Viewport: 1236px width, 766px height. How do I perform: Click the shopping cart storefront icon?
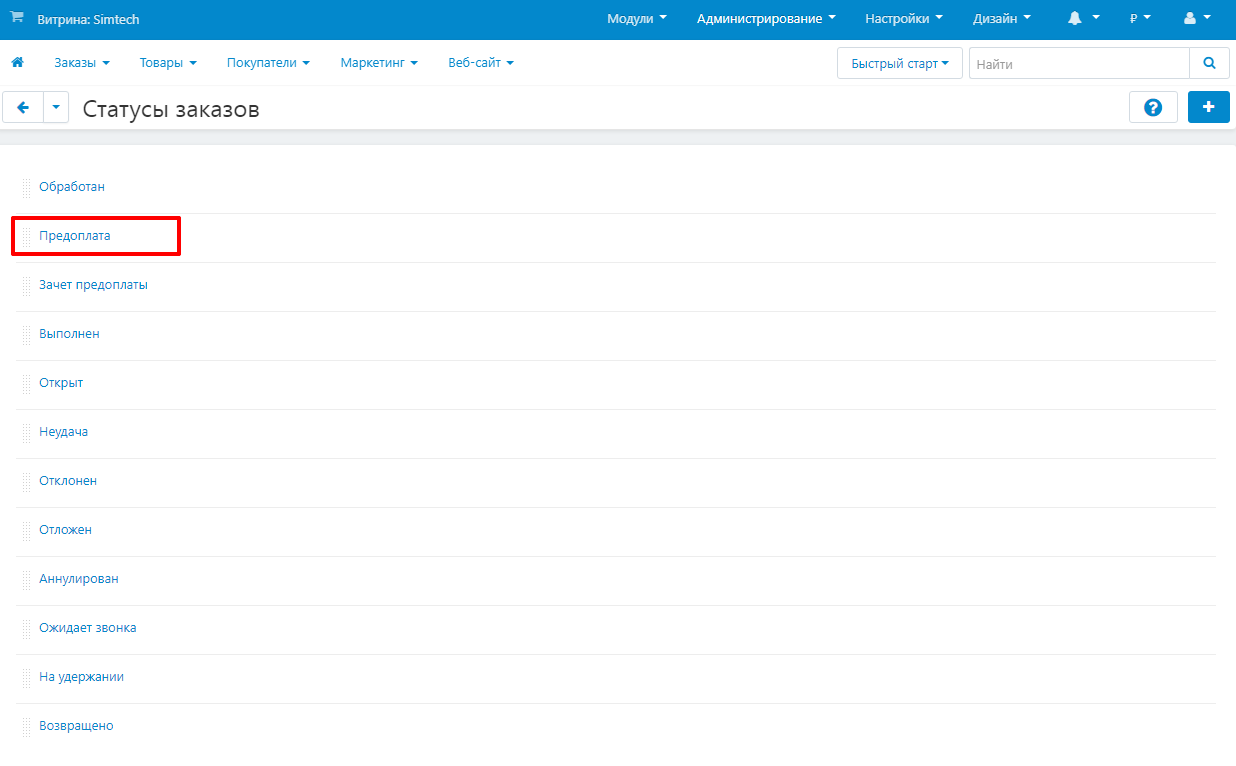point(17,18)
